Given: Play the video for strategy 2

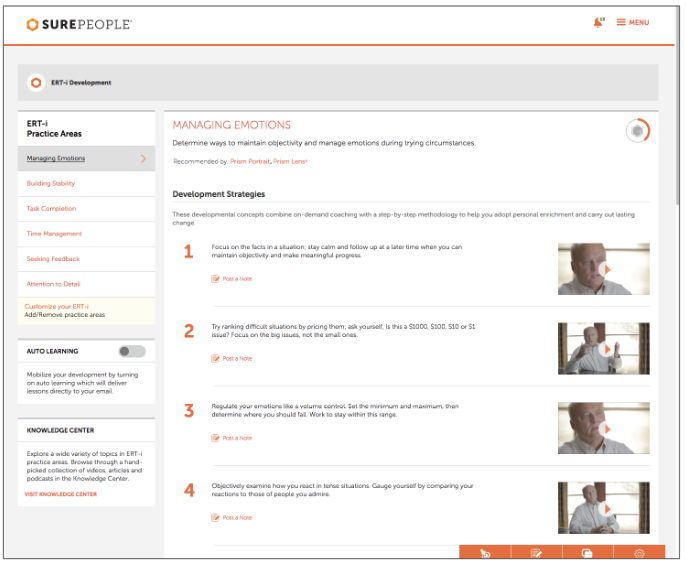Looking at the screenshot, I should [604, 349].
